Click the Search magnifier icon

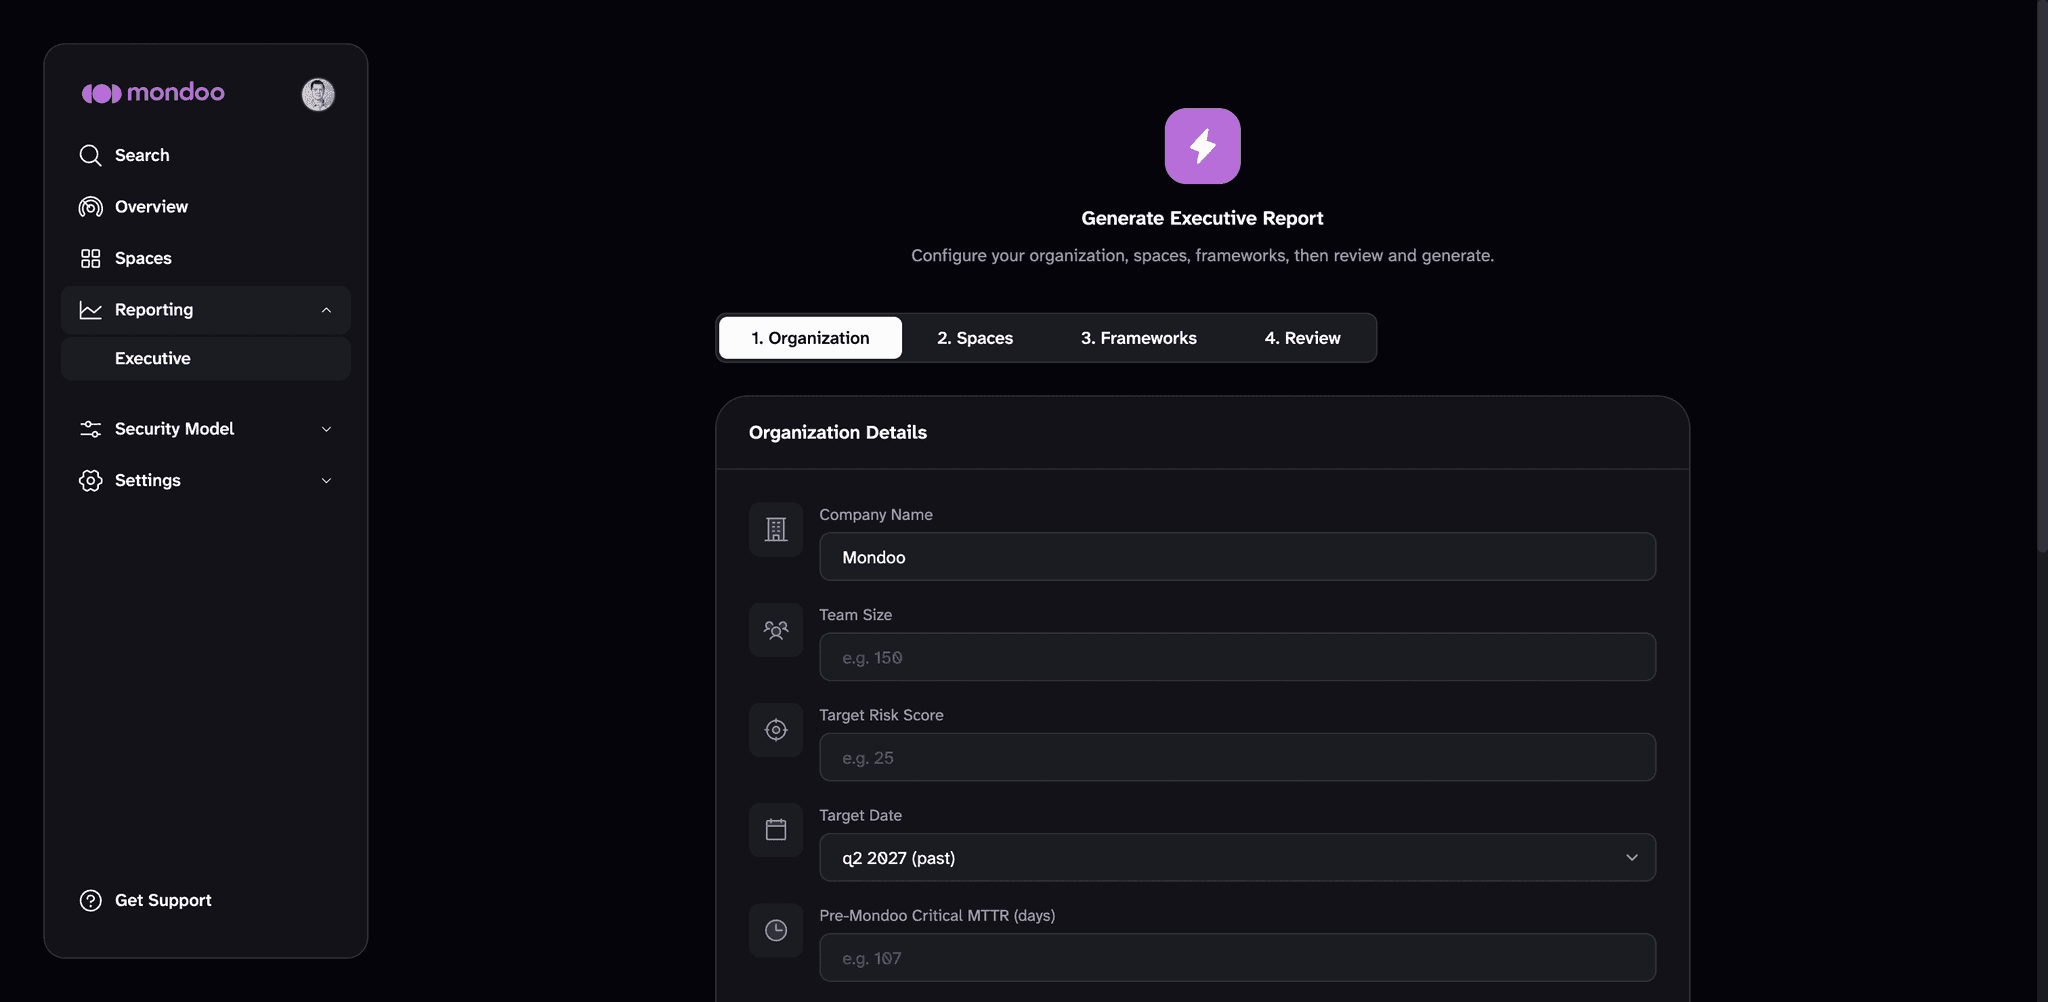(x=90, y=155)
